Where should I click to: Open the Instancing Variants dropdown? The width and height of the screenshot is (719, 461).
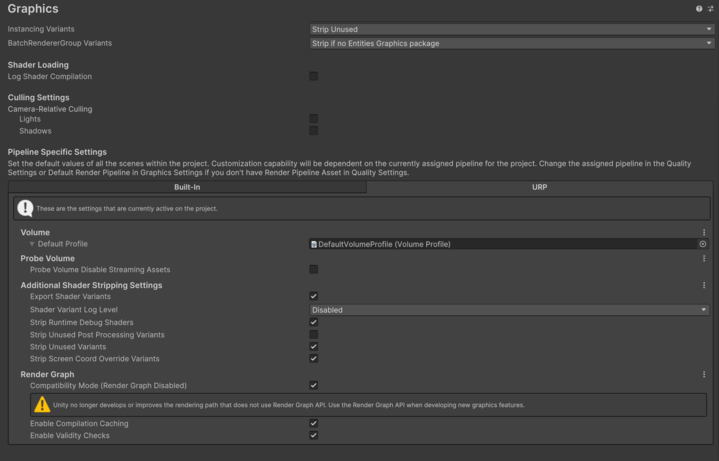511,30
